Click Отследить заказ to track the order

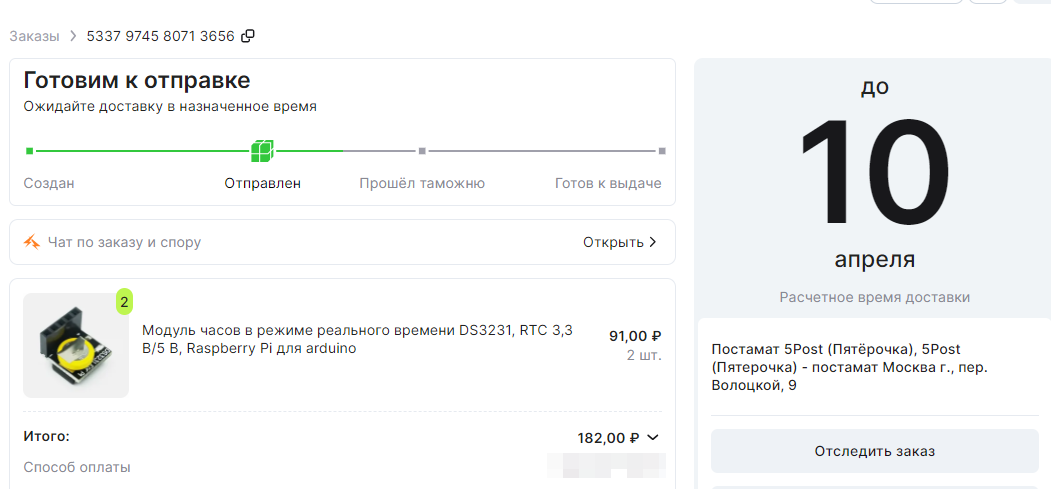click(x=875, y=451)
